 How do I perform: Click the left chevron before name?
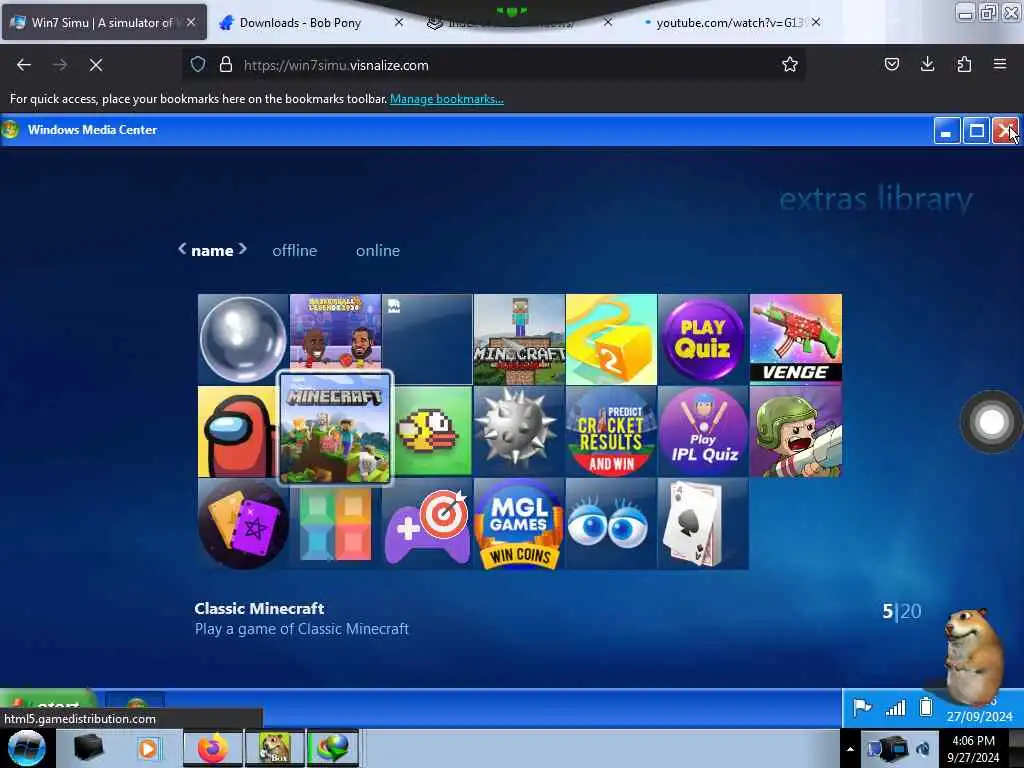coord(182,249)
